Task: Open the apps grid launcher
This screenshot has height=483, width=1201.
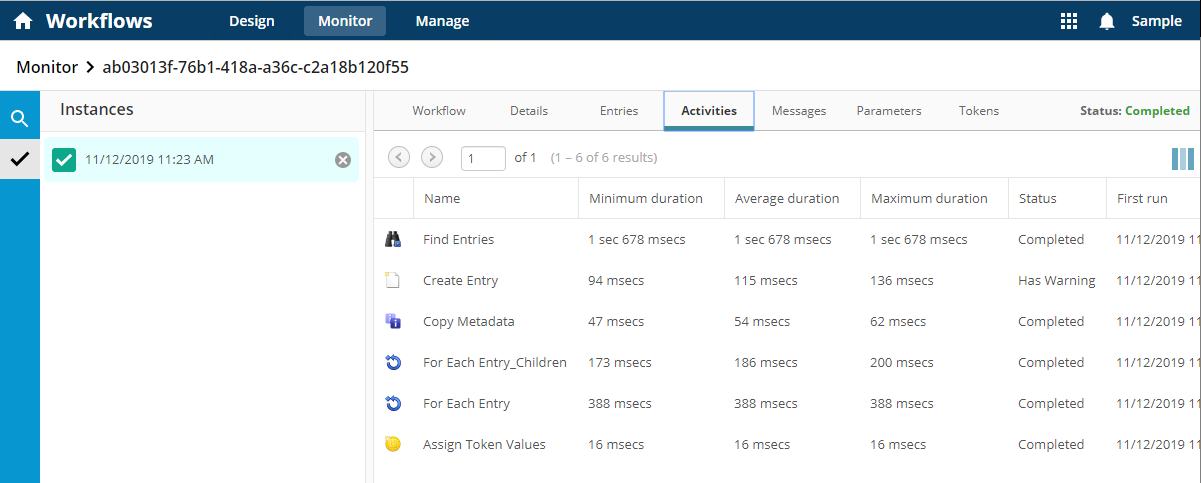Action: 1068,21
